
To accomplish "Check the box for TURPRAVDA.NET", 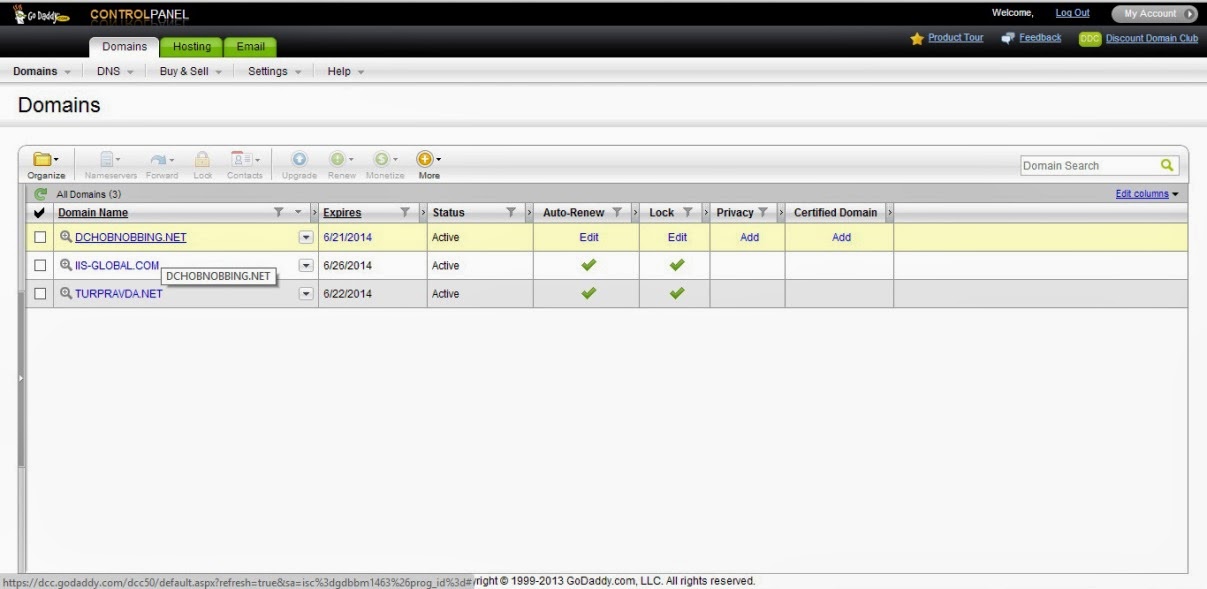I will tap(40, 294).
